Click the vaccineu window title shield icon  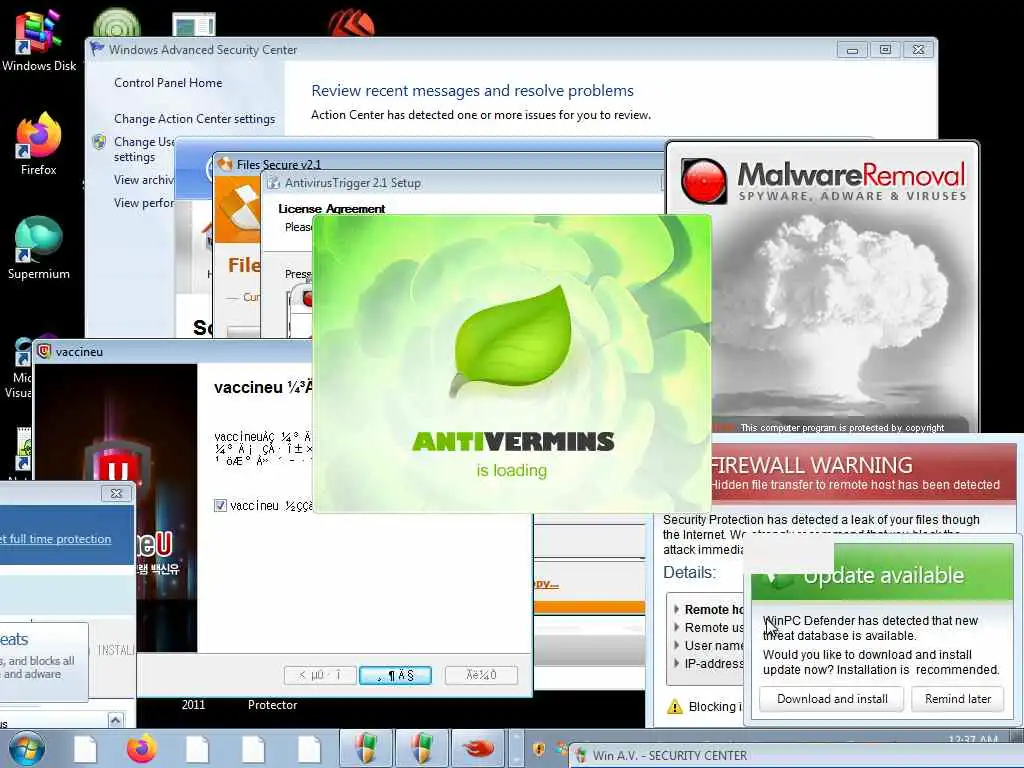click(44, 351)
